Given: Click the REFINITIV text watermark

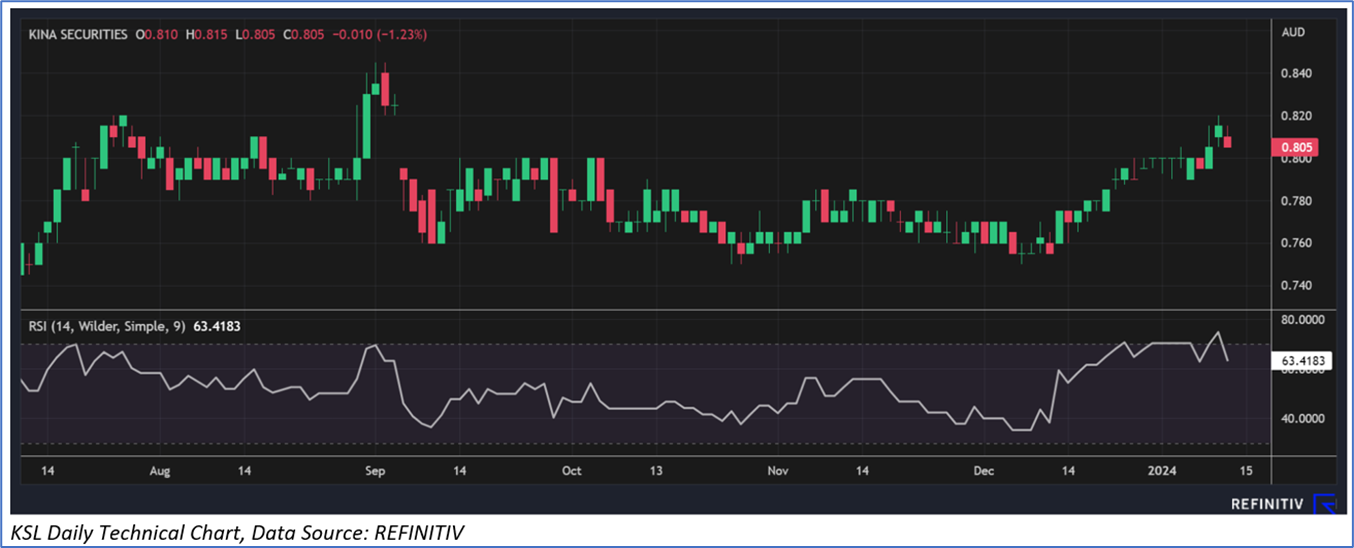Looking at the screenshot, I should (1267, 504).
